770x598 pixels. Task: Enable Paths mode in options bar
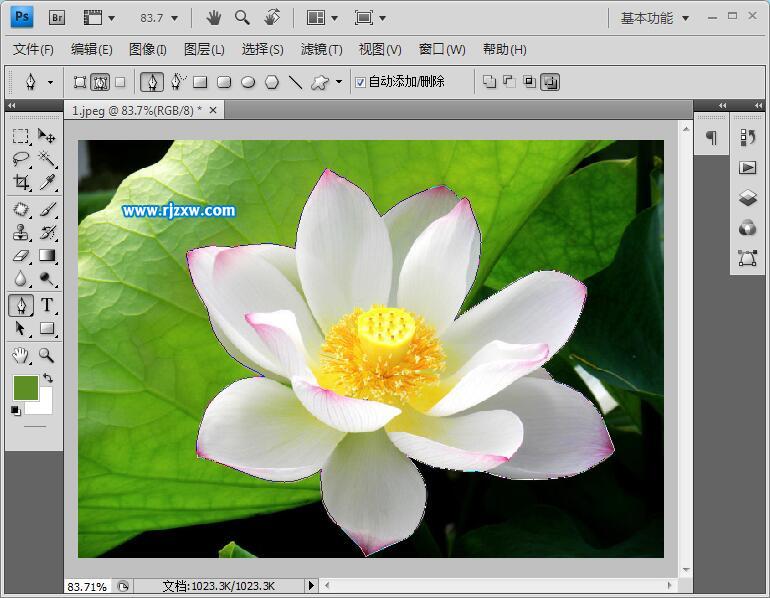point(100,82)
